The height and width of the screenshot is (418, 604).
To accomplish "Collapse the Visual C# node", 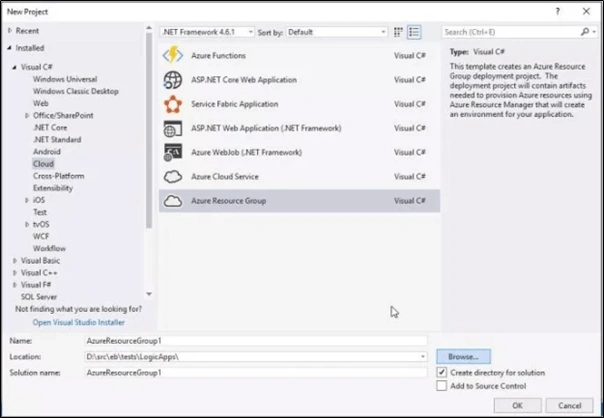I will pyautogui.click(x=15, y=67).
